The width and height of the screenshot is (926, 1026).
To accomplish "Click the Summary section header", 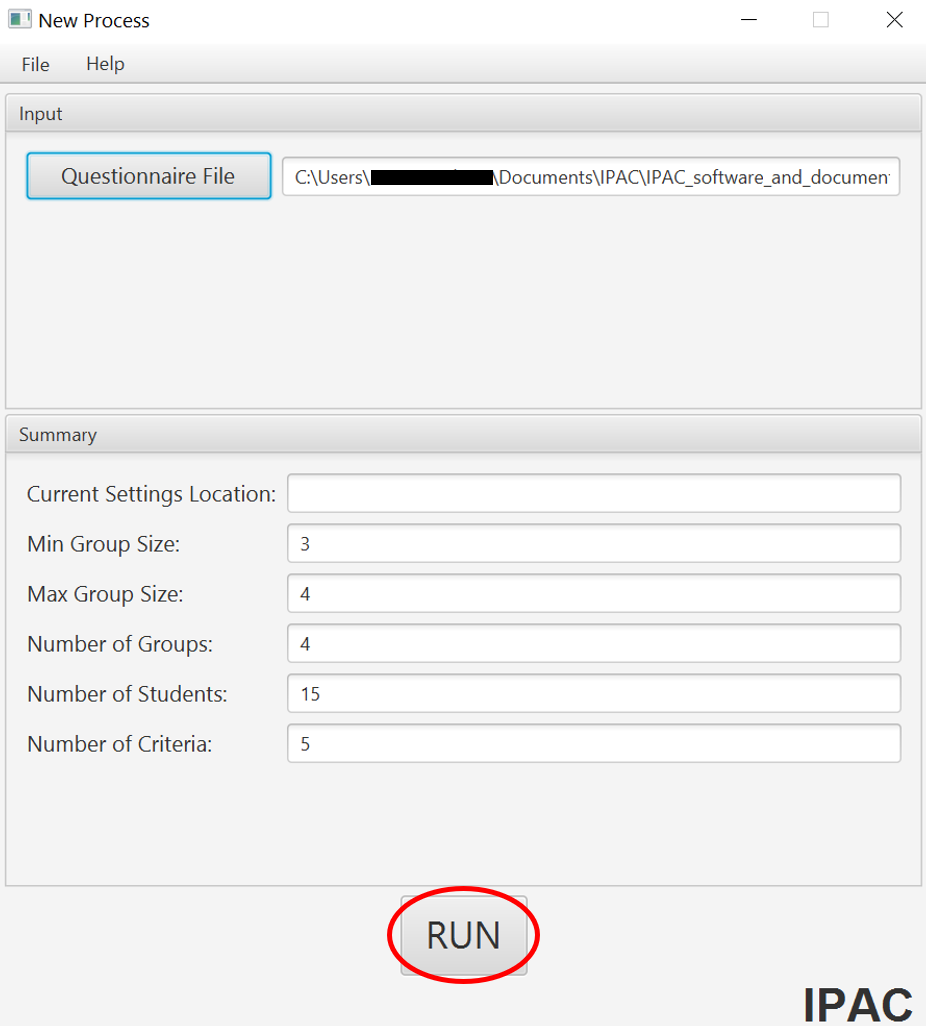I will pos(57,434).
